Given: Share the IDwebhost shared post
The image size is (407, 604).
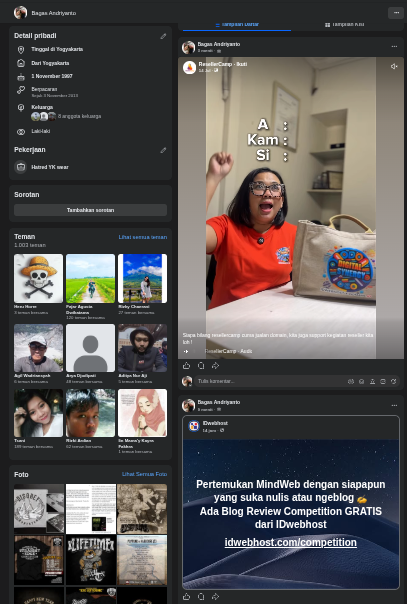Looking at the screenshot, I should point(215,596).
